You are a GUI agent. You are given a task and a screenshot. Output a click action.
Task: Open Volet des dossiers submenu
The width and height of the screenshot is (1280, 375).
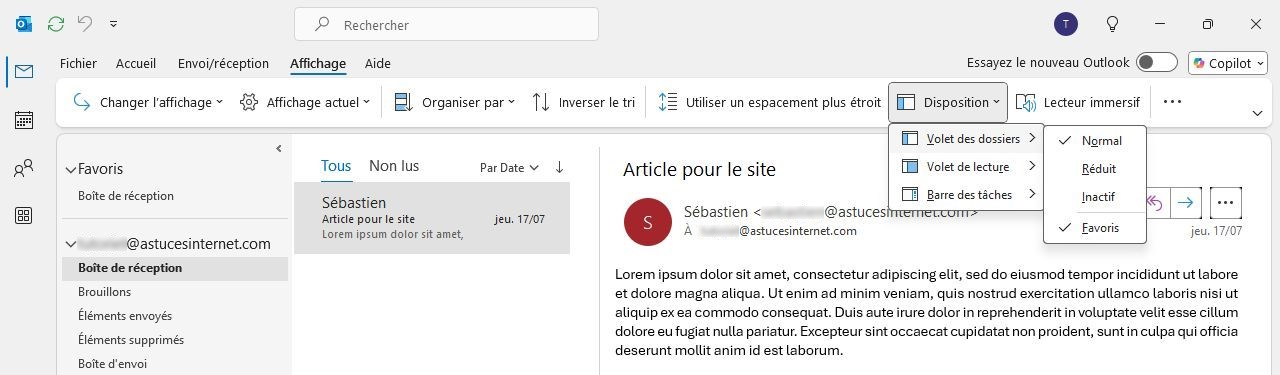click(967, 139)
